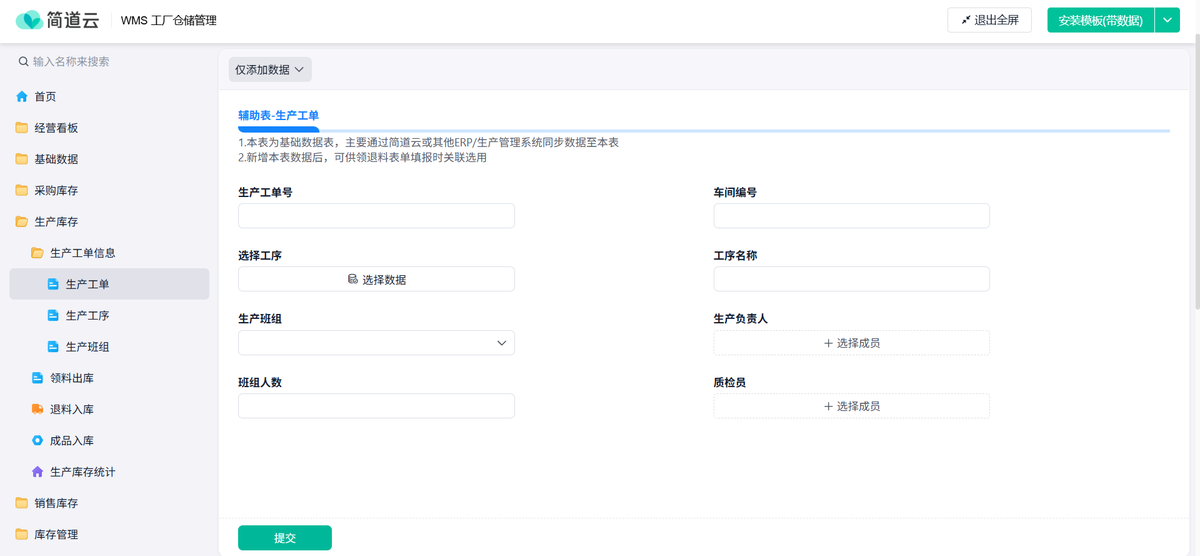This screenshot has height=556, width=1200.
Task: Click 退出全屏 button
Action: [990, 20]
